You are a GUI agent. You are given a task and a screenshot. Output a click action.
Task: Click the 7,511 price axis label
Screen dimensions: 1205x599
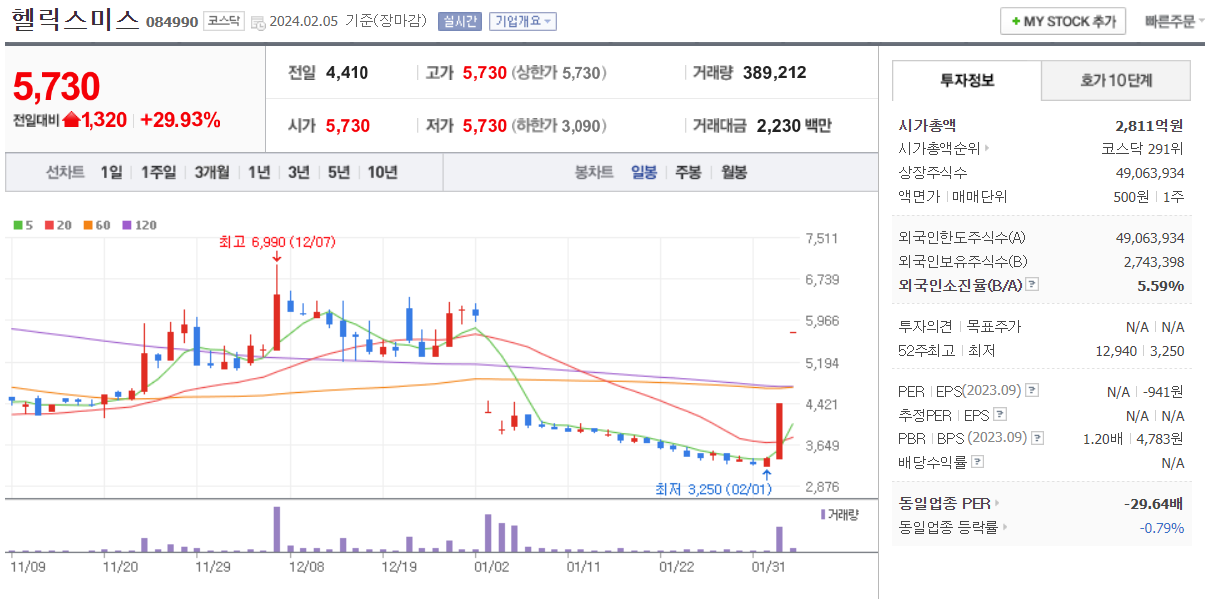pos(822,238)
